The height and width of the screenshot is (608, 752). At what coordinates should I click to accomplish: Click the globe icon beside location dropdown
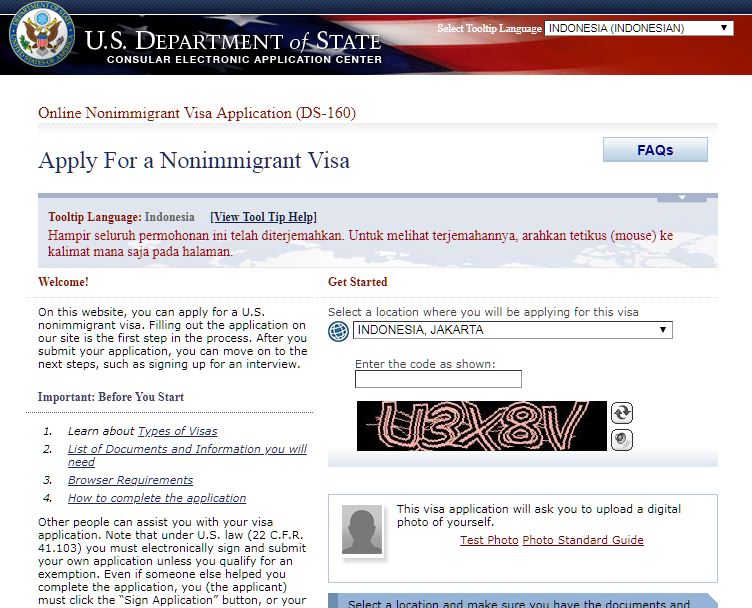coord(338,331)
